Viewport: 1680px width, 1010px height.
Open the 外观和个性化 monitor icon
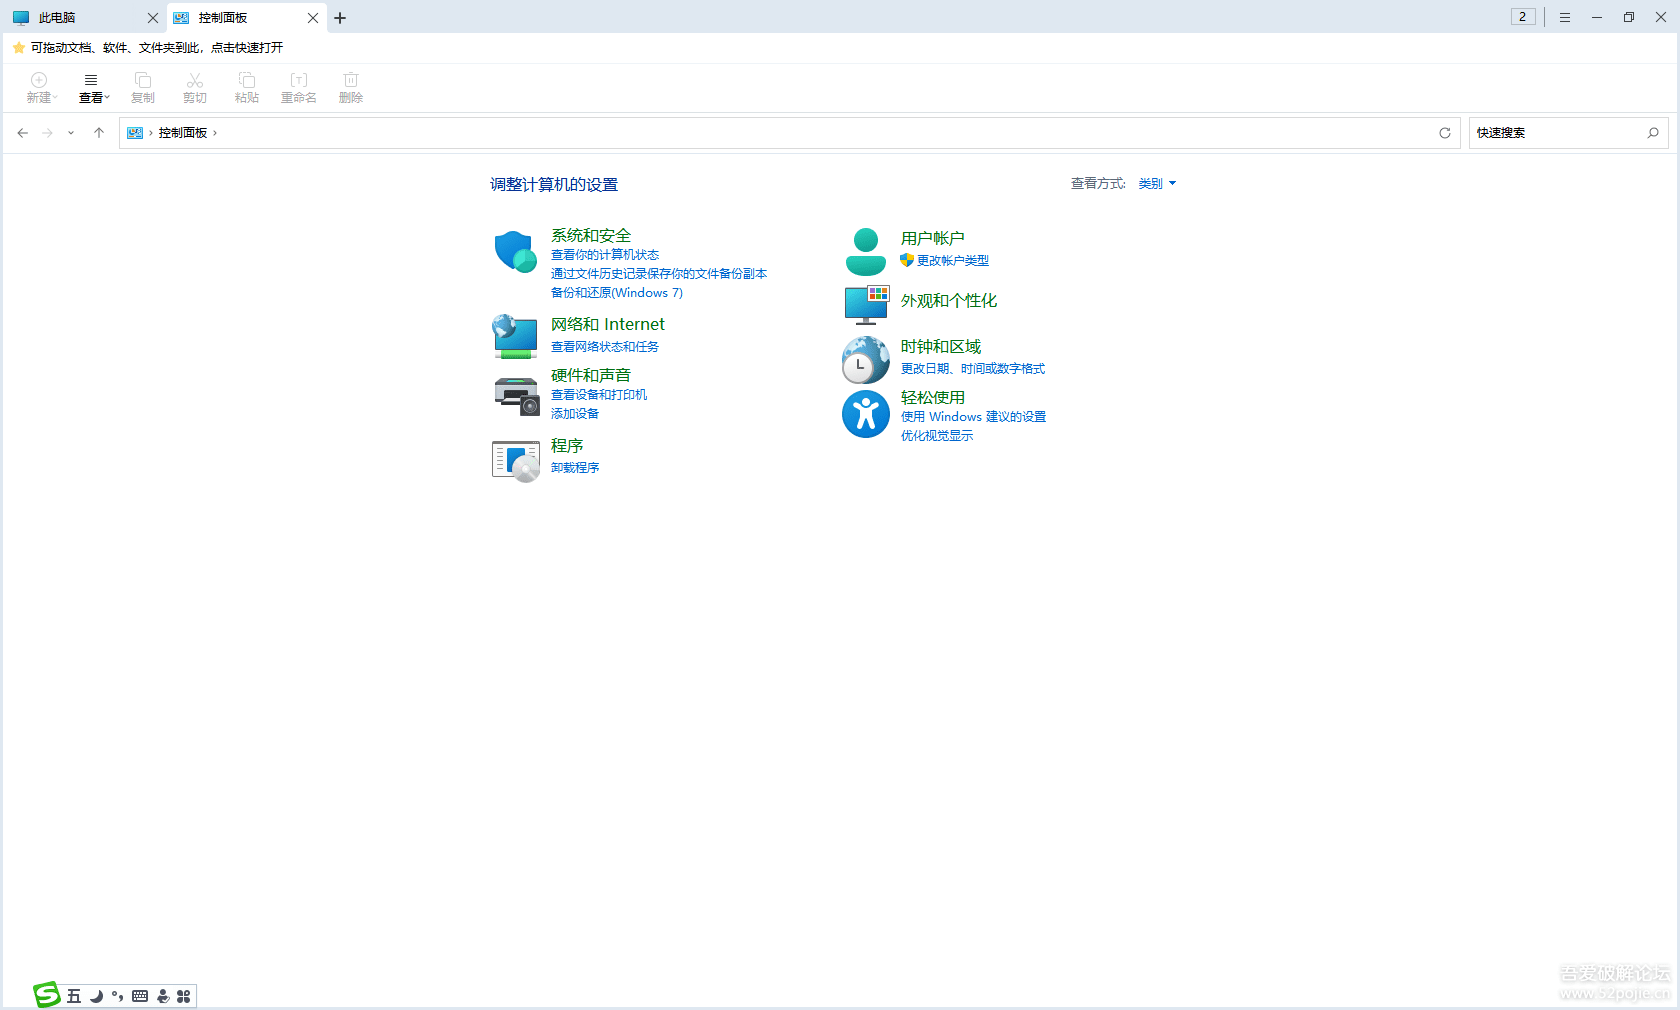click(866, 305)
